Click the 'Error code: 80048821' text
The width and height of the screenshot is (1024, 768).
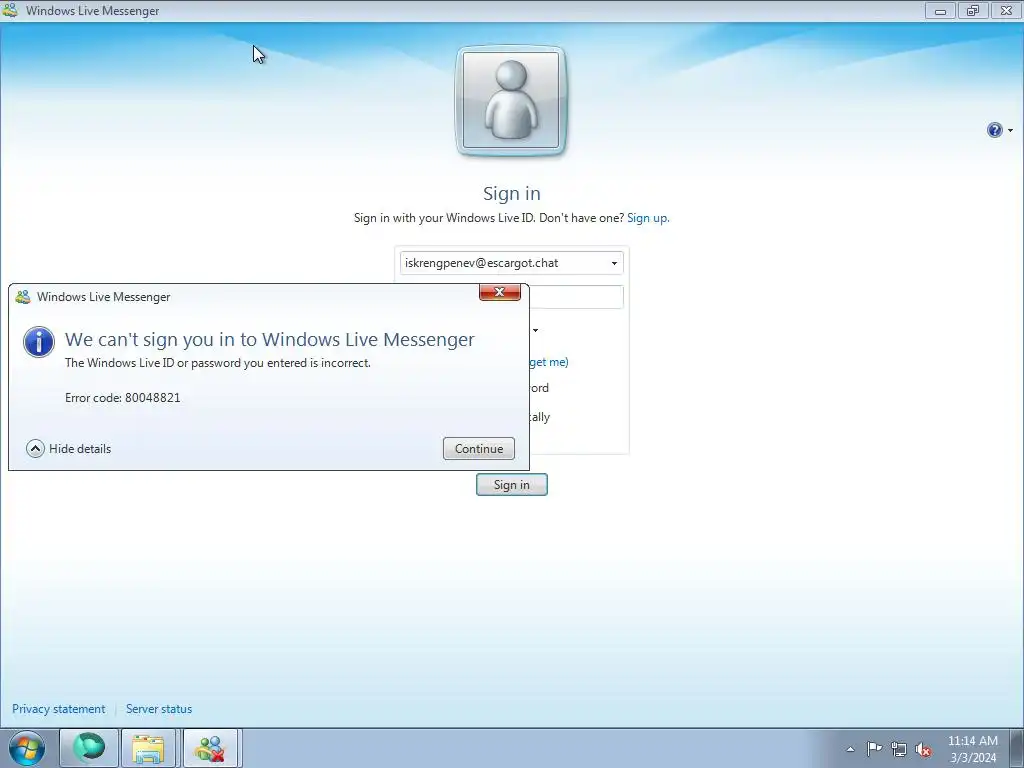(x=123, y=398)
